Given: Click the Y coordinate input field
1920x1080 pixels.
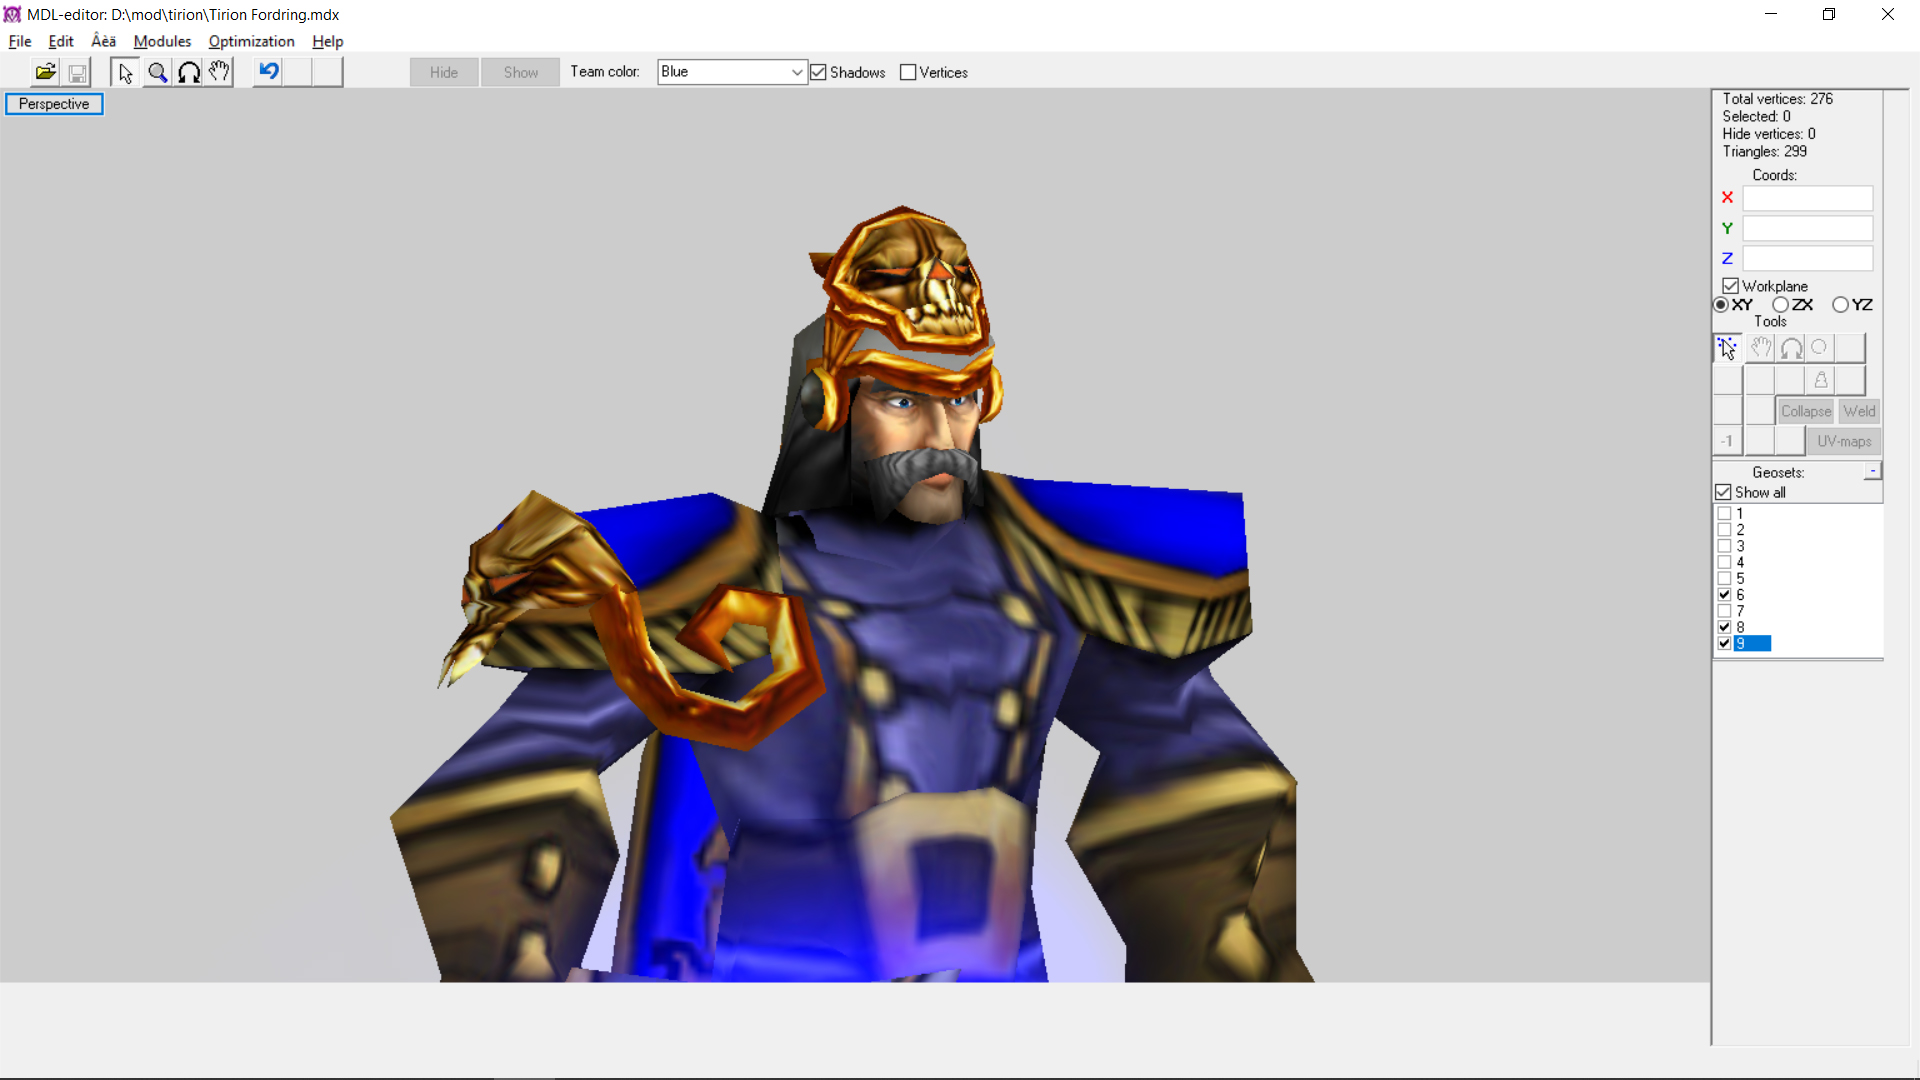Looking at the screenshot, I should pos(1807,228).
